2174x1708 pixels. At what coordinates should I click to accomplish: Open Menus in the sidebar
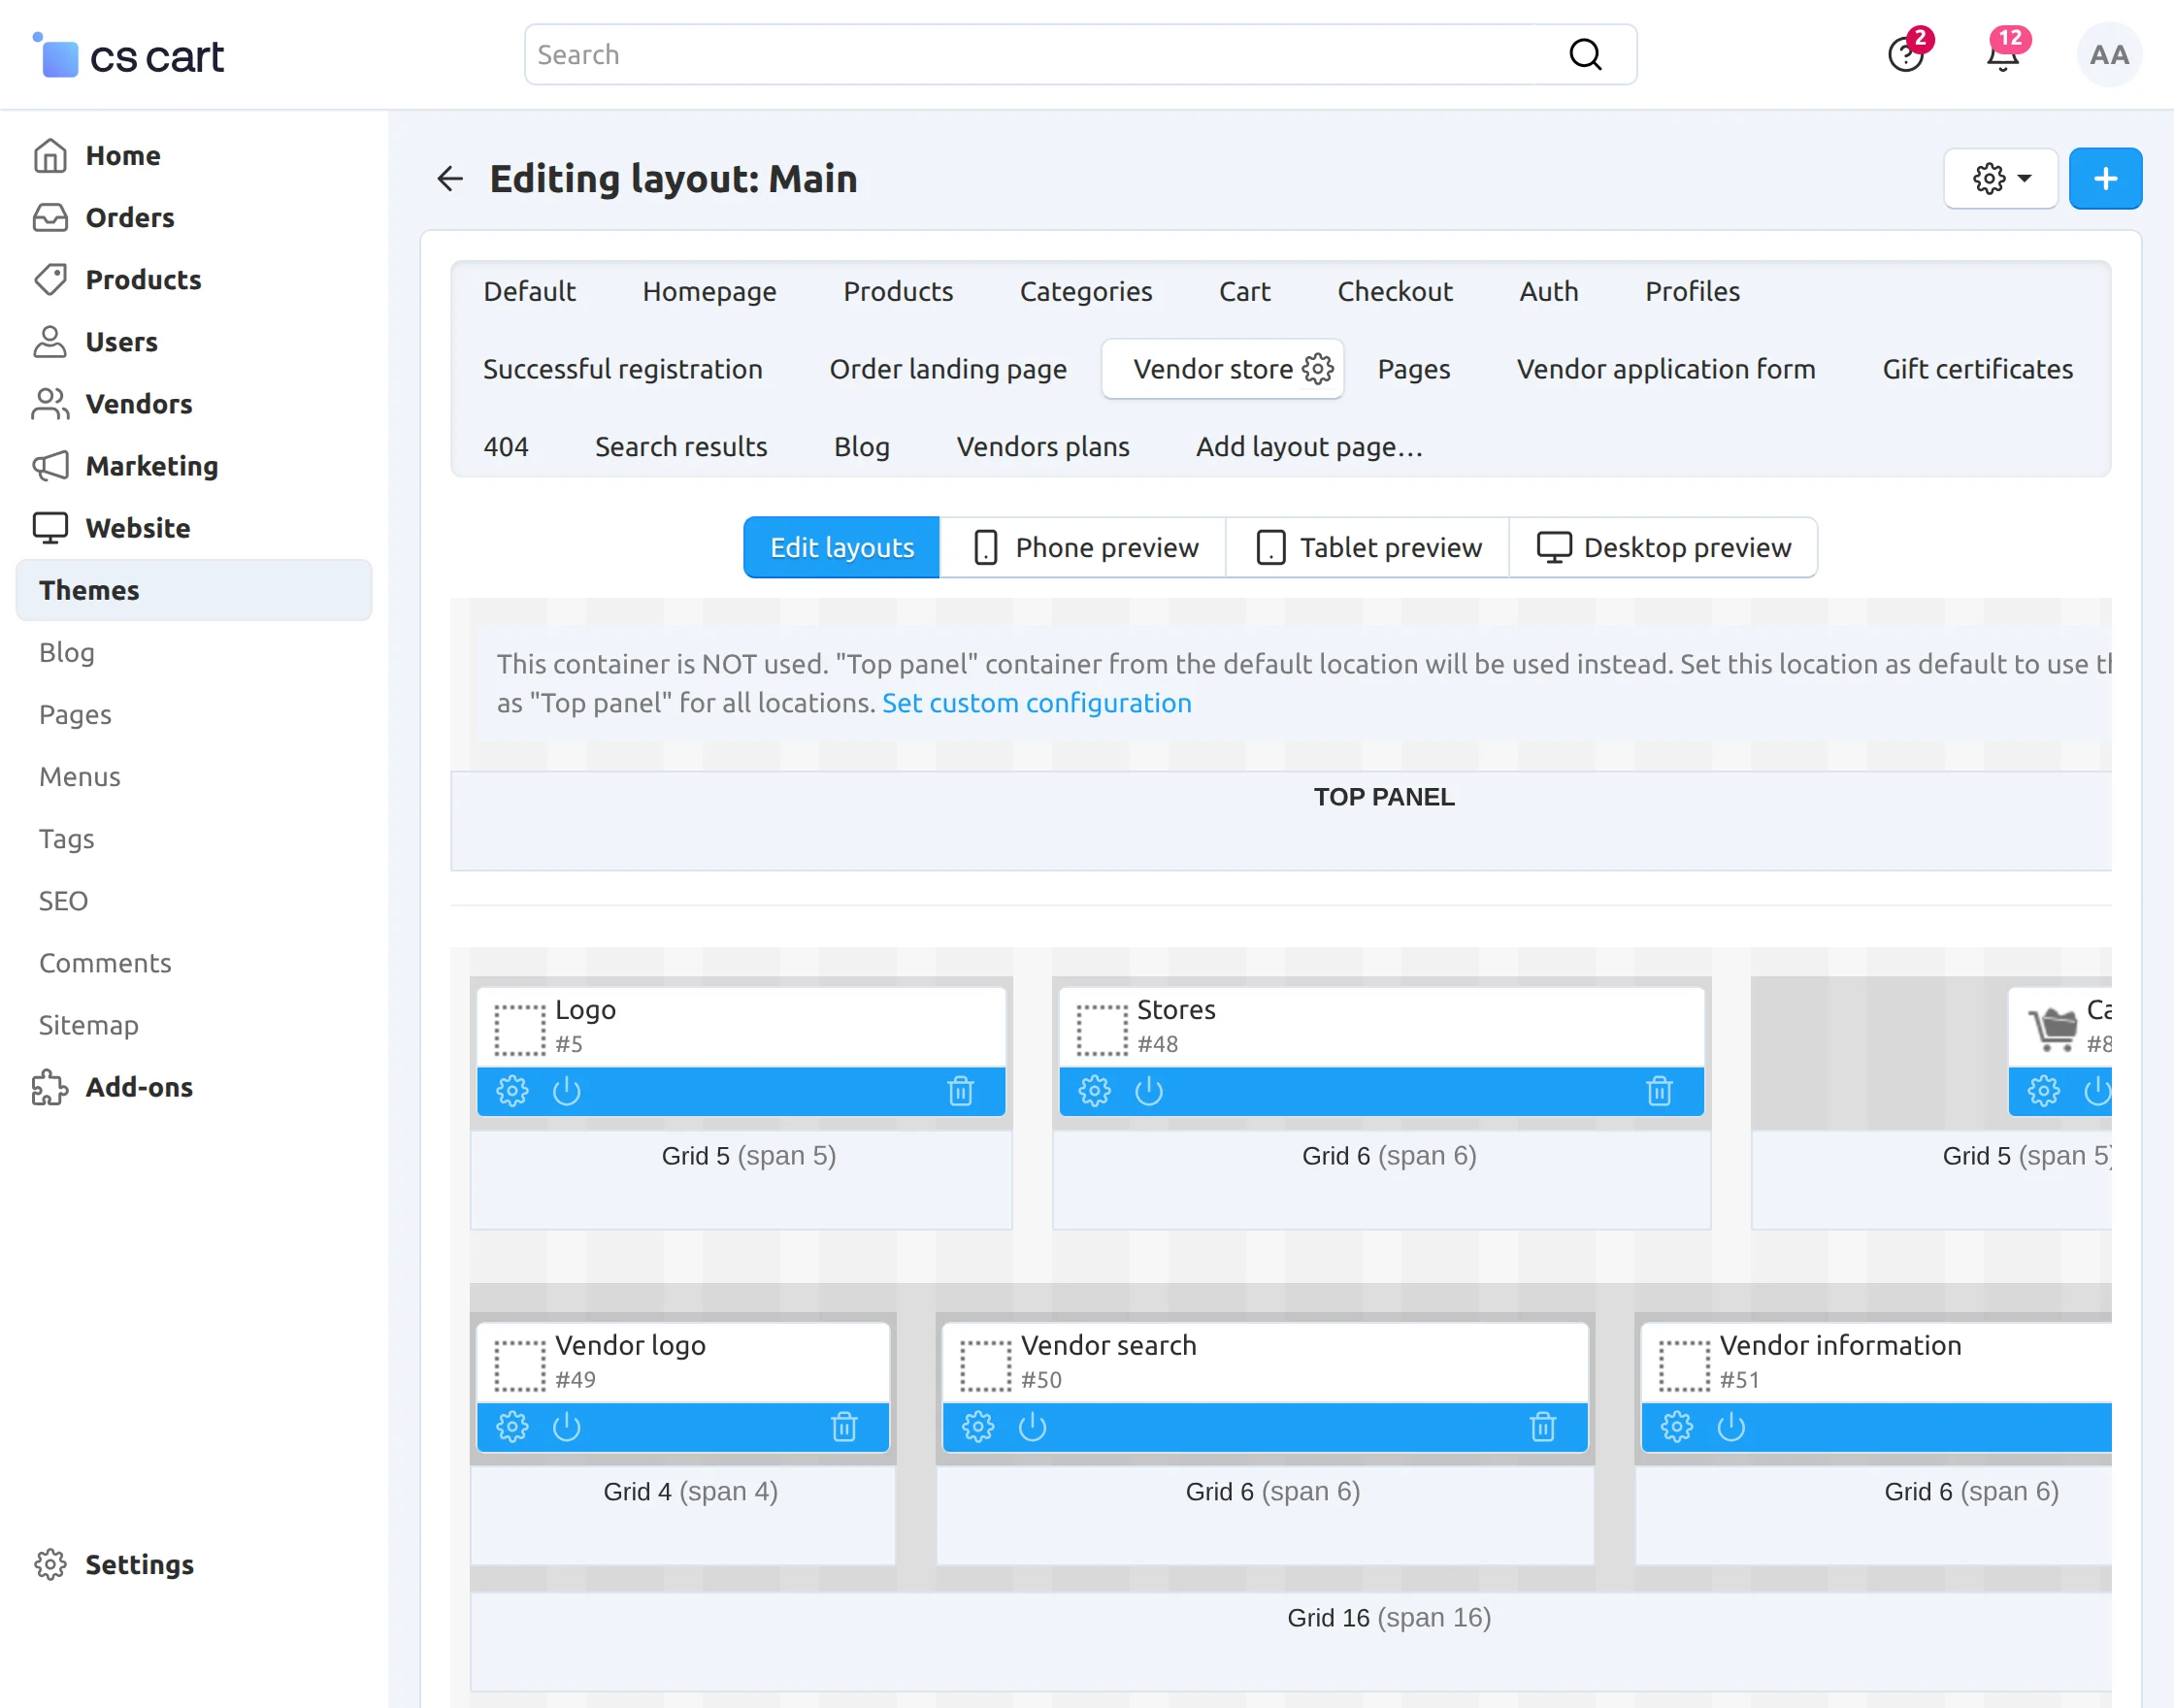[x=79, y=777]
